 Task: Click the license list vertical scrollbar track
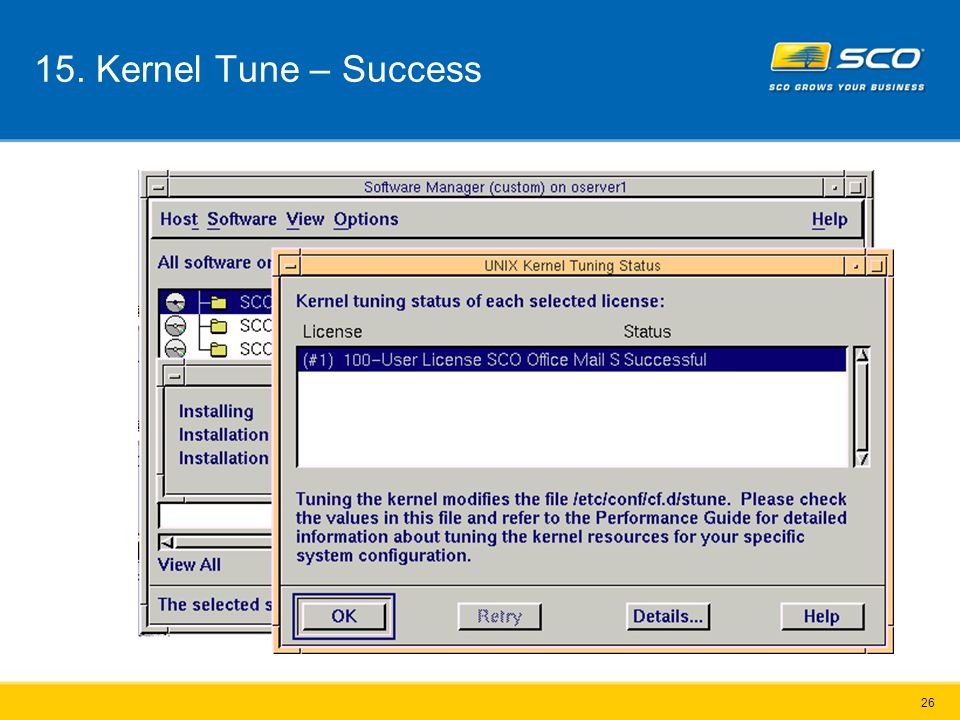pos(862,407)
